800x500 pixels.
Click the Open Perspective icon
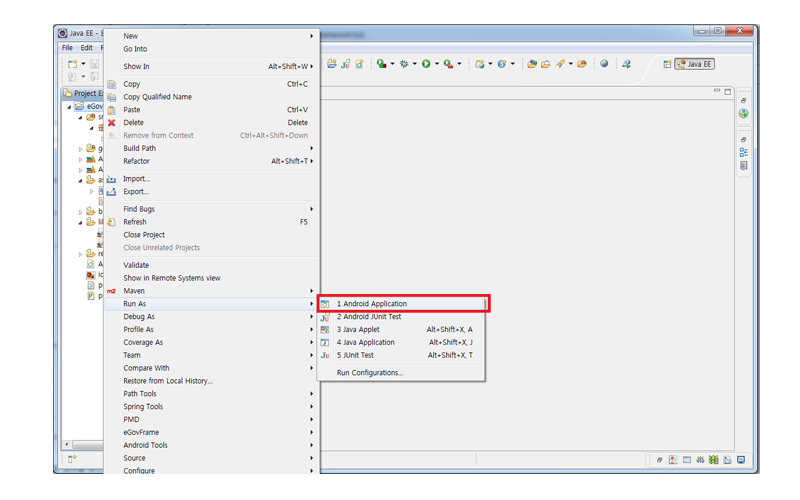[667, 64]
